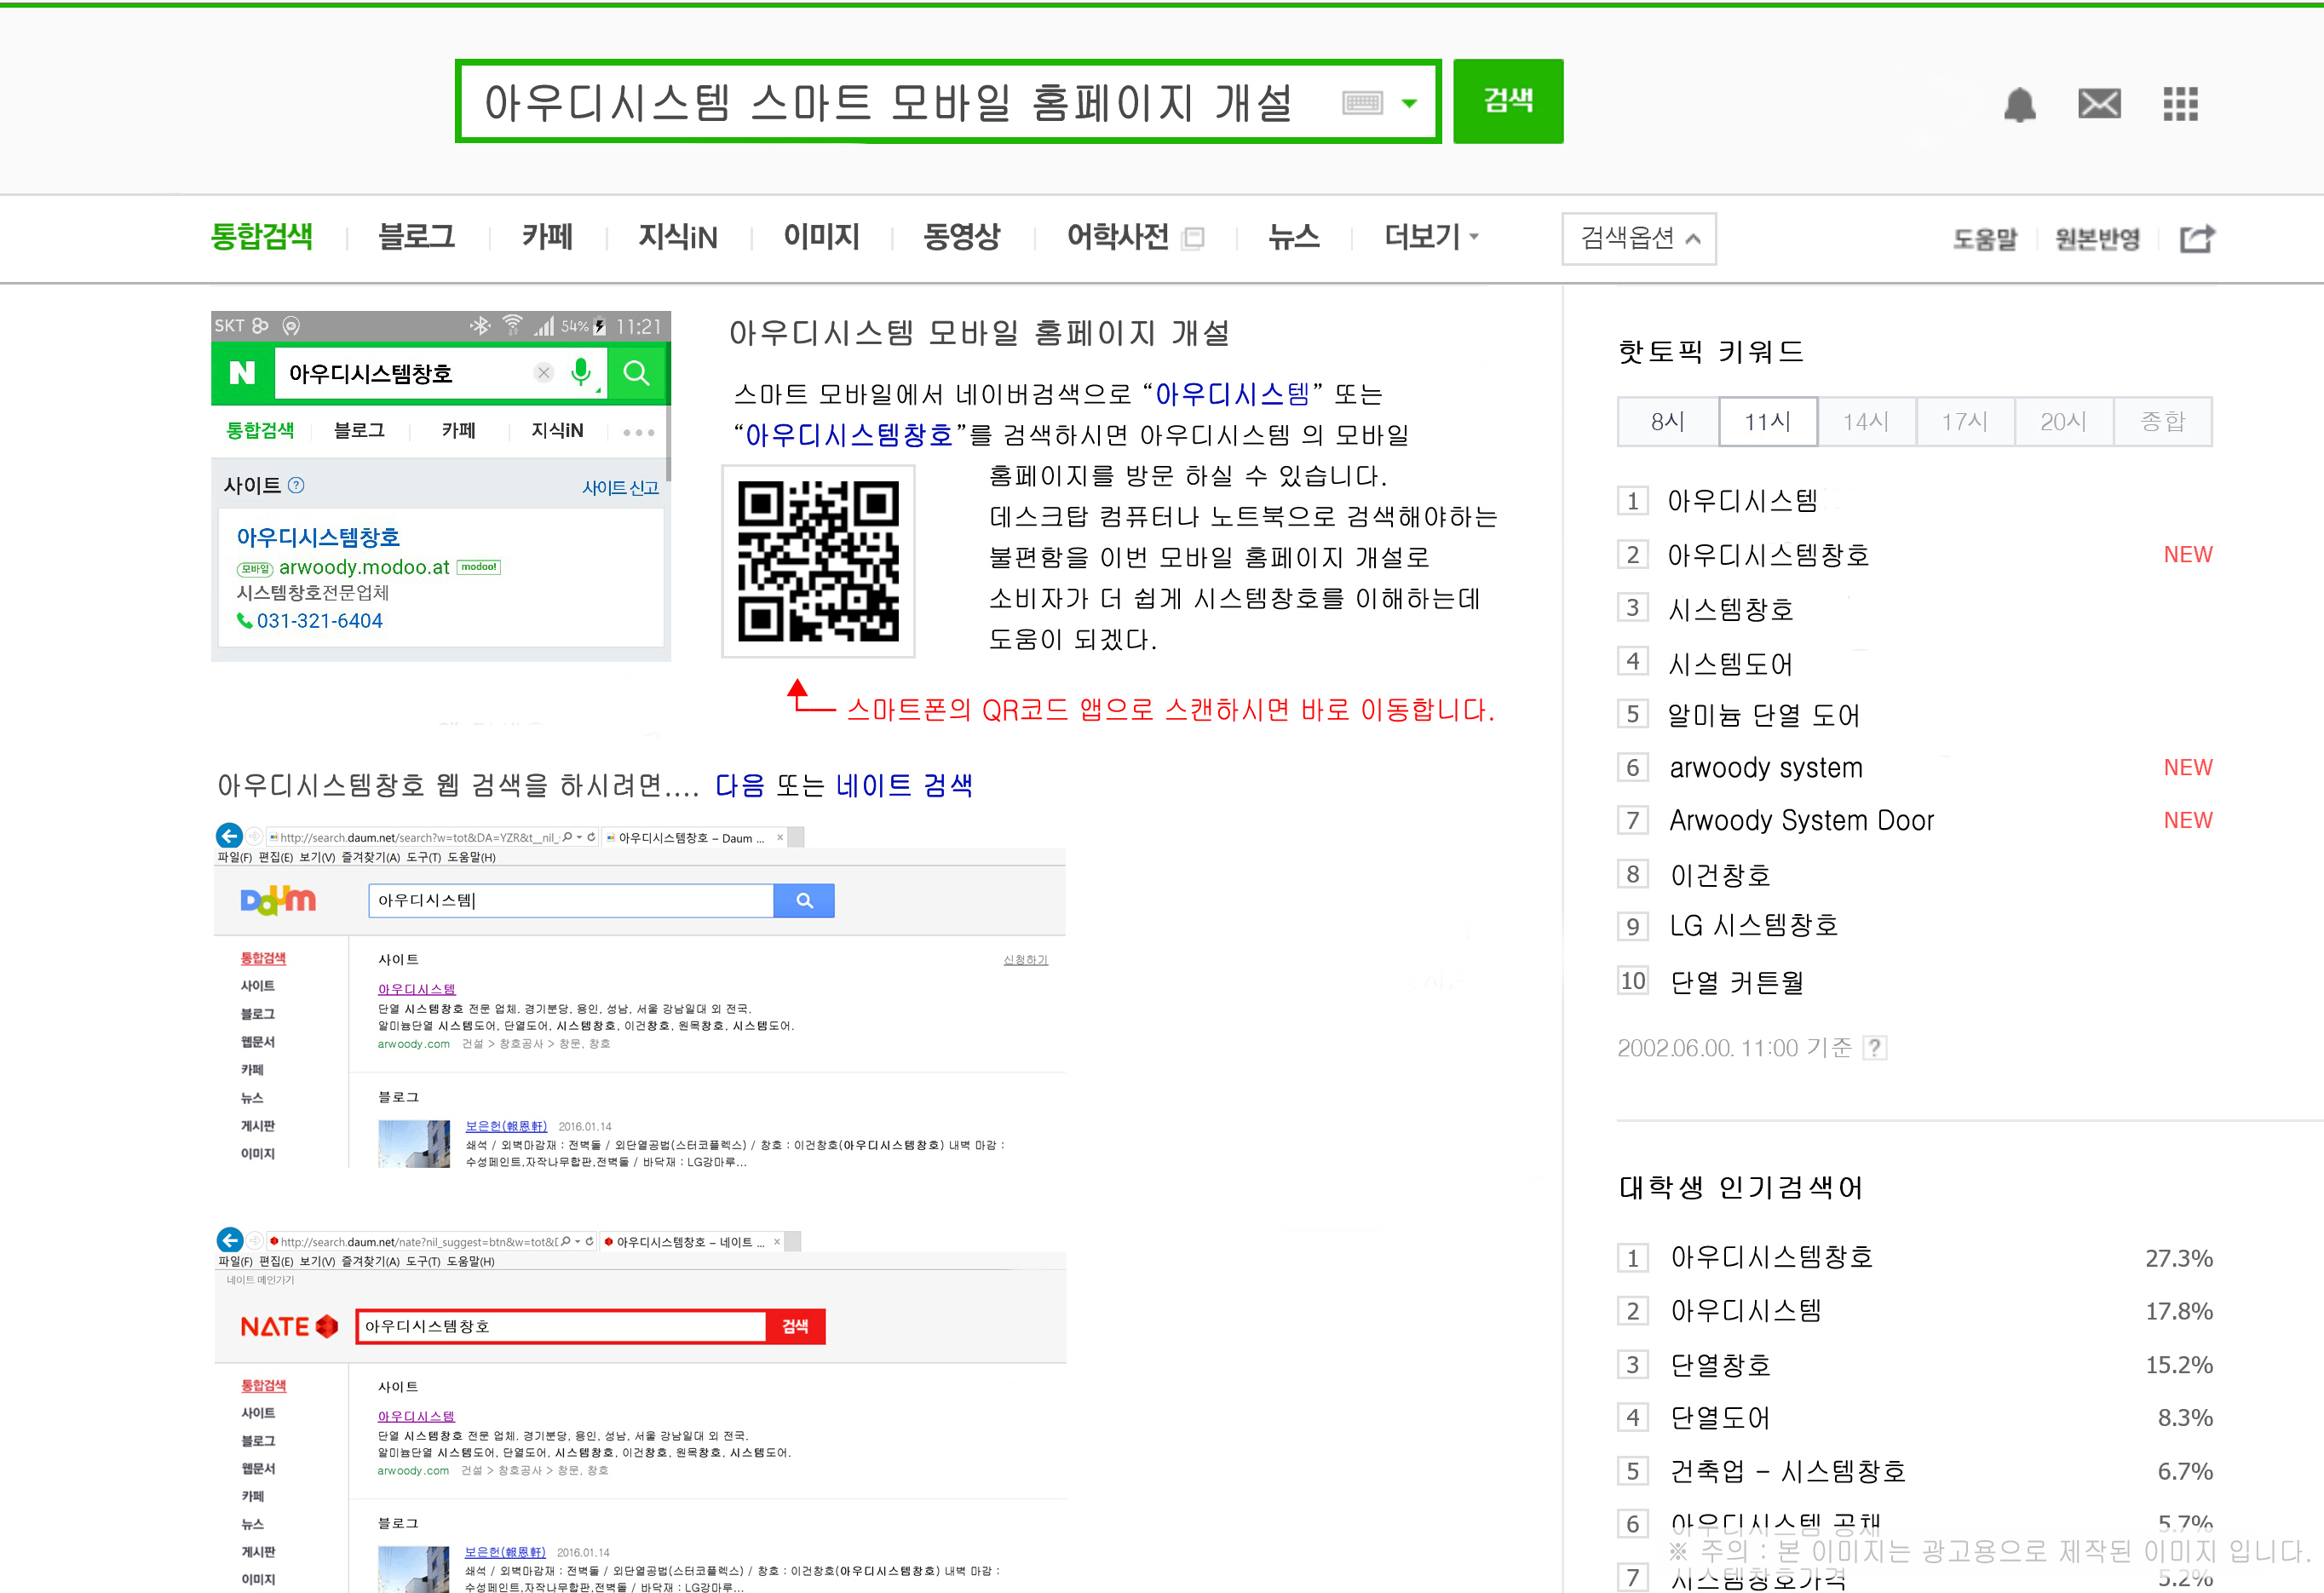Screen dimensions: 2324x1593
Task: Tap the mobile magnifier search icon
Action: pos(636,373)
